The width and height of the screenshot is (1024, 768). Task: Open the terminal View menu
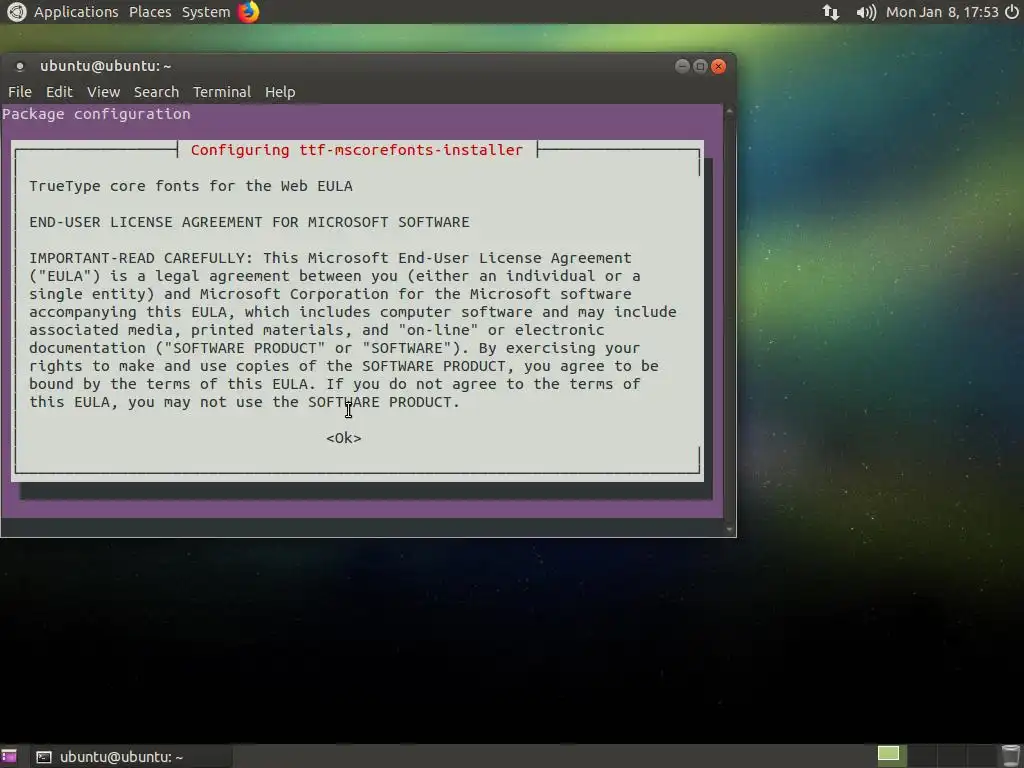(103, 92)
